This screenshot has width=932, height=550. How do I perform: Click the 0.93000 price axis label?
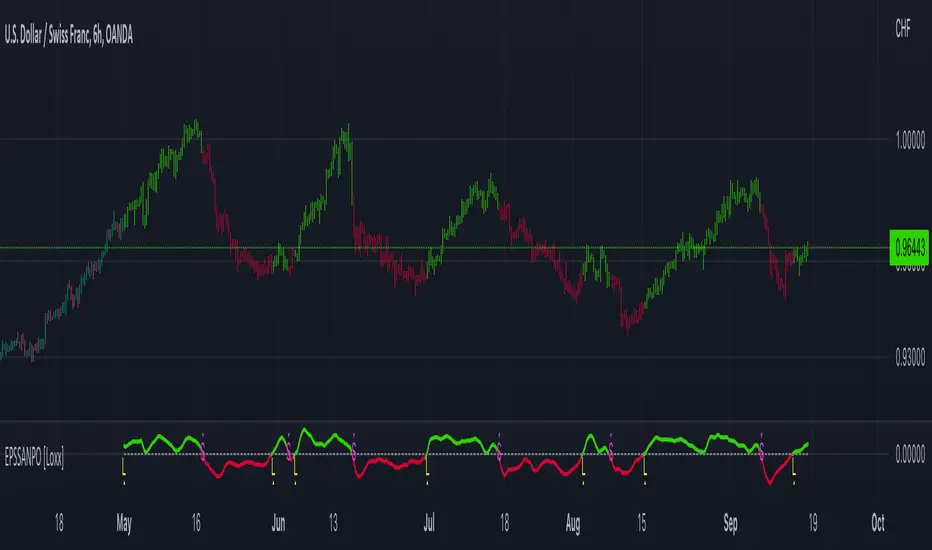(910, 357)
